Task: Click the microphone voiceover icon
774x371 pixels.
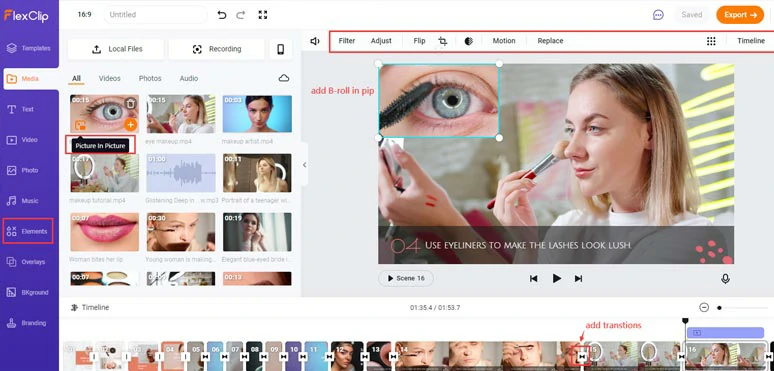Action: [x=725, y=279]
